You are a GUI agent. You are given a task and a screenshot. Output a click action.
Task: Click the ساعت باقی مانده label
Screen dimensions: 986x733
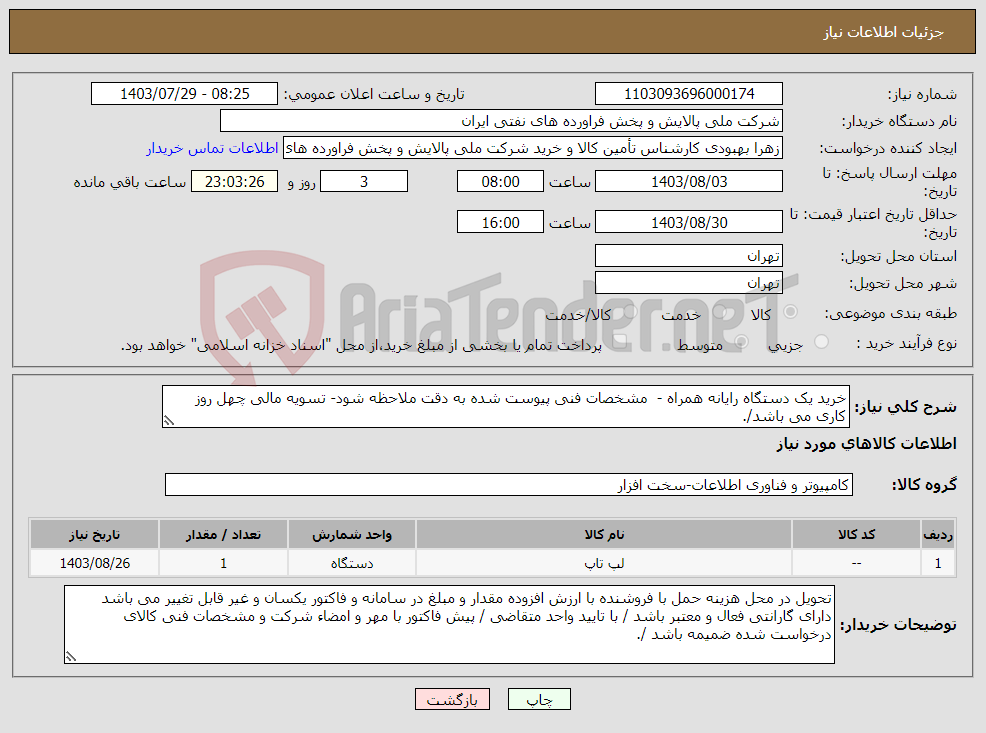[130, 182]
